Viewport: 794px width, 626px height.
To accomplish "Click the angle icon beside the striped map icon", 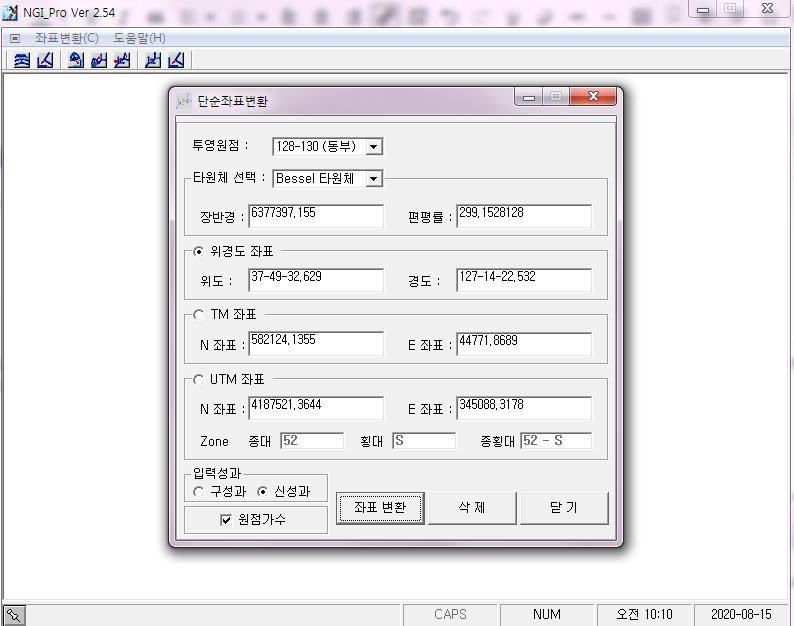I will (x=46, y=60).
